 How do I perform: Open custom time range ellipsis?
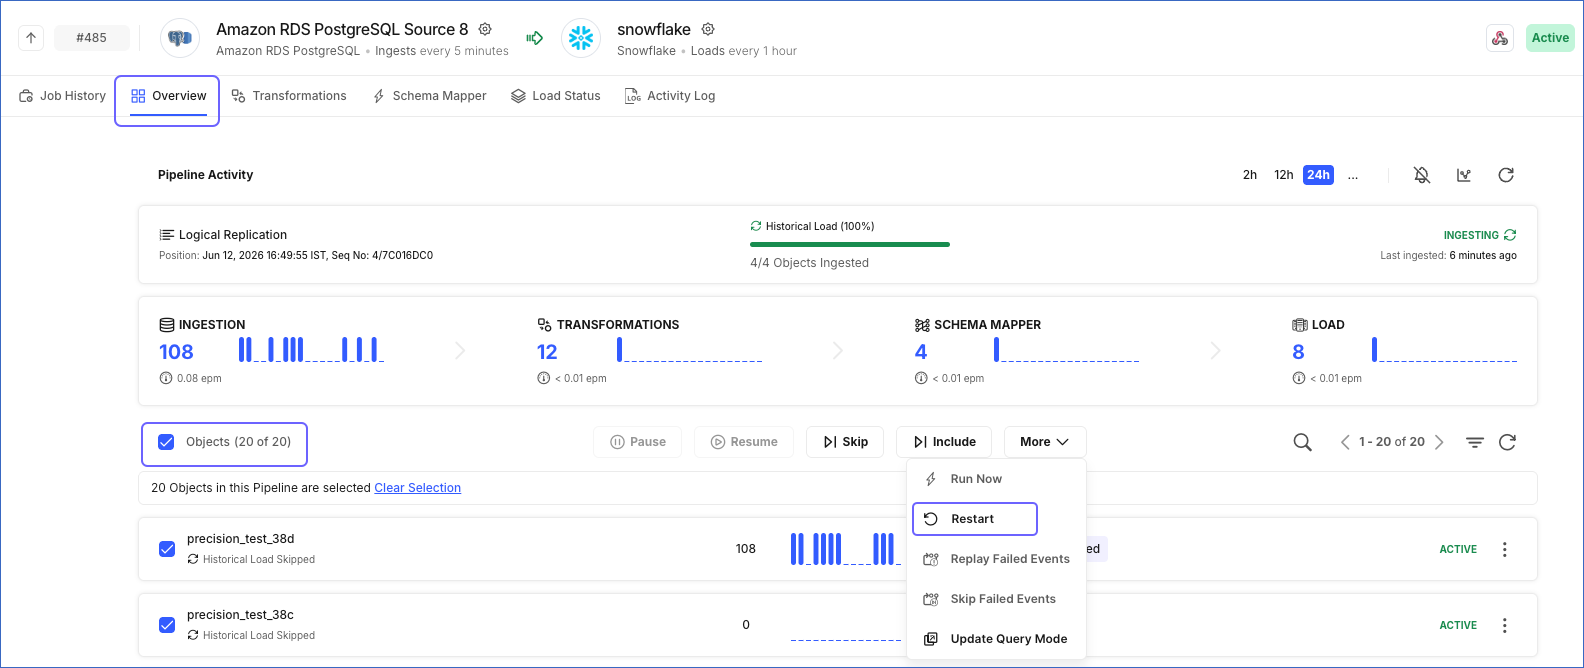pos(1353,175)
